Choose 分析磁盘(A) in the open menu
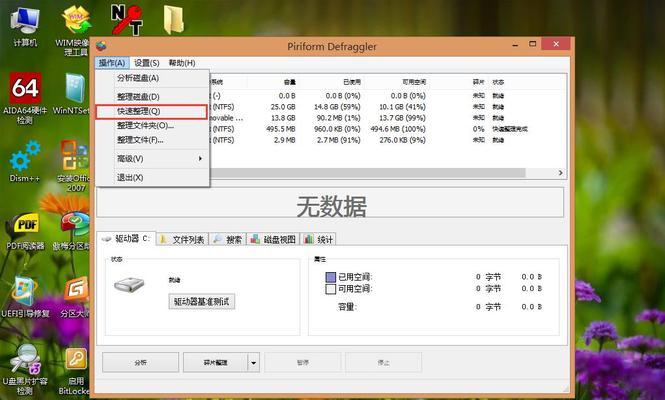This screenshot has height=400, width=665. 151,78
